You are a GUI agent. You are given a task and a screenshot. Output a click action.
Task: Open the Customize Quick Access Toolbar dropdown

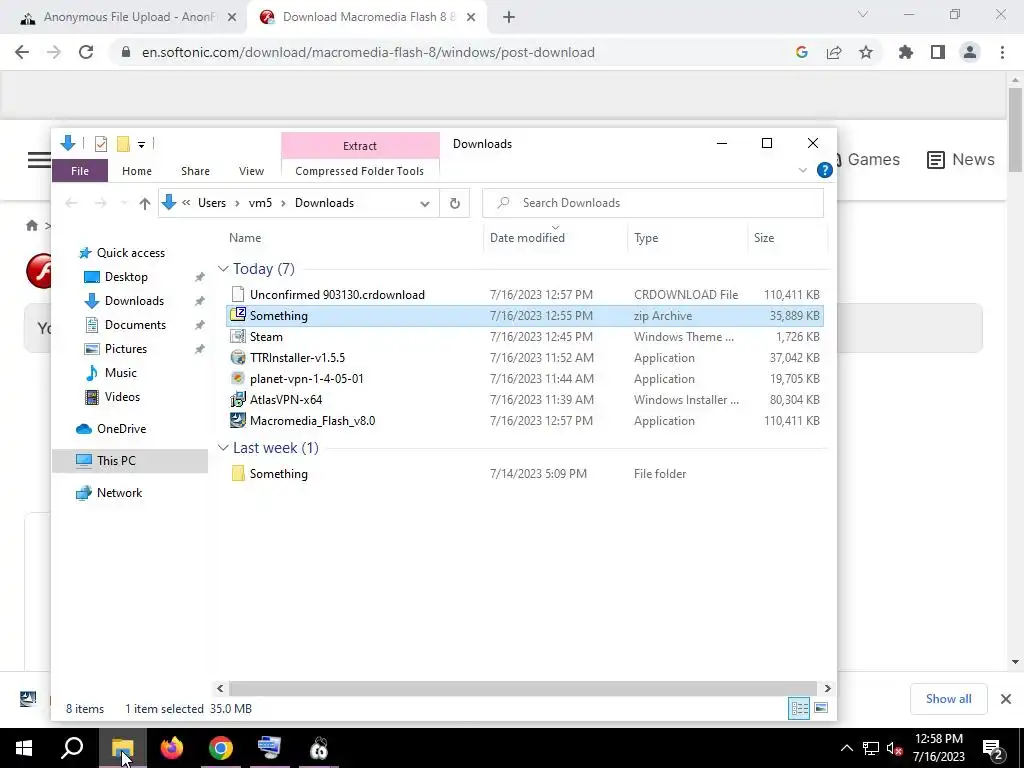[141, 144]
